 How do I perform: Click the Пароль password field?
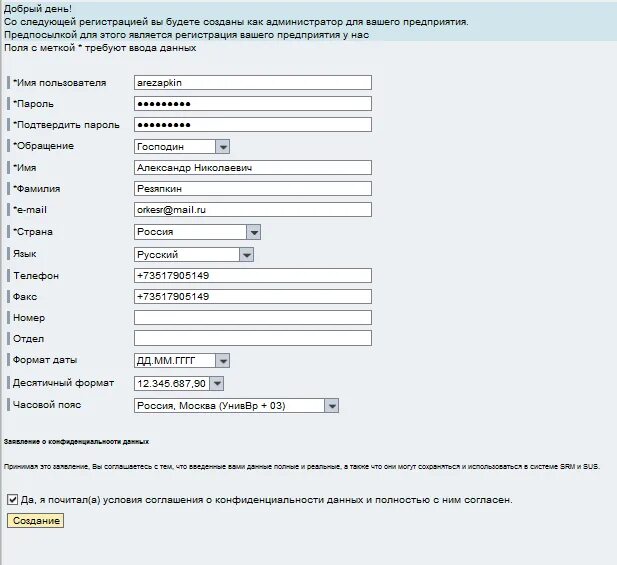click(x=252, y=104)
